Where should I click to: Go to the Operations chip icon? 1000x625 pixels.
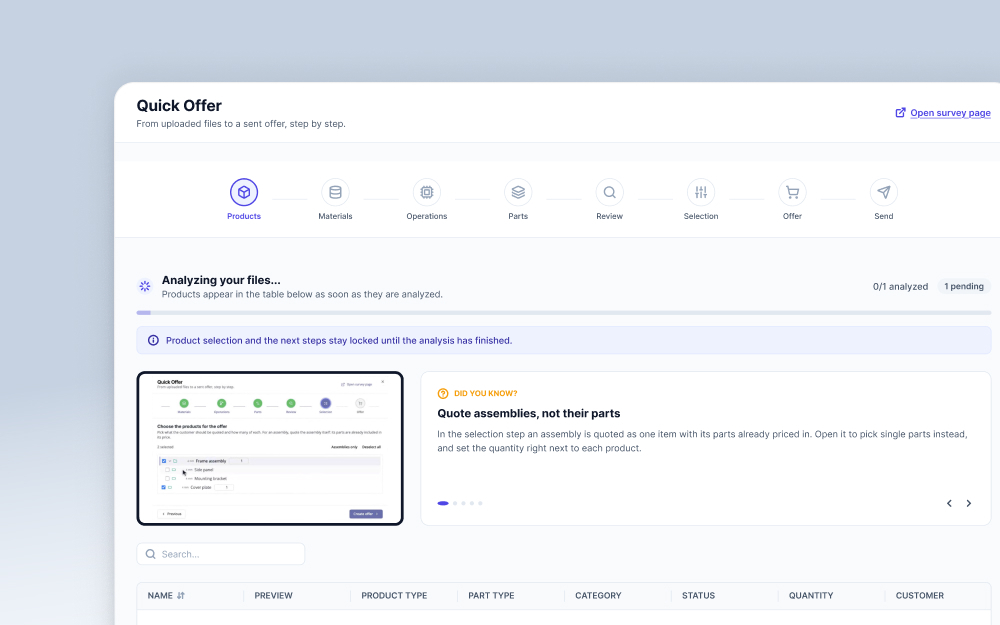[x=427, y=192]
